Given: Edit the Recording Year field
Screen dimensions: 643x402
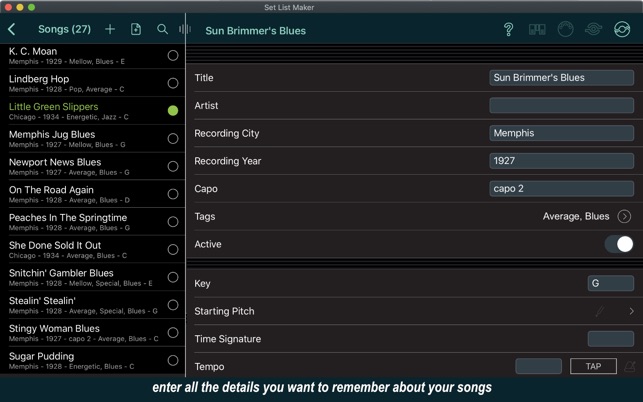Looking at the screenshot, I should [561, 161].
